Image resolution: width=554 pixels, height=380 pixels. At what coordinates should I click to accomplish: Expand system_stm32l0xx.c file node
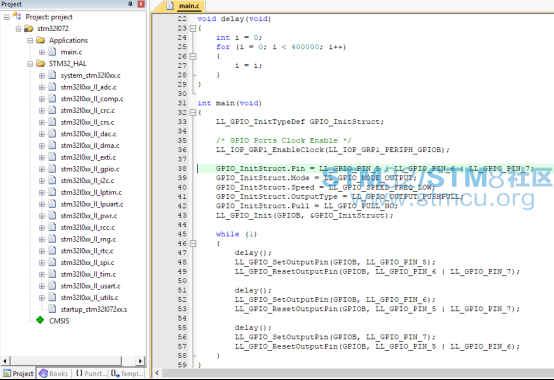click(x=42, y=75)
